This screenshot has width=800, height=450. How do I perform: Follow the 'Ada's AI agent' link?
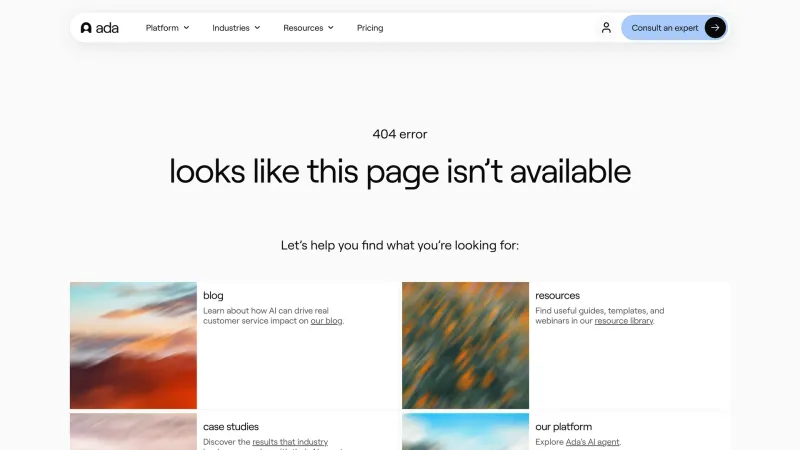[x=592, y=442]
